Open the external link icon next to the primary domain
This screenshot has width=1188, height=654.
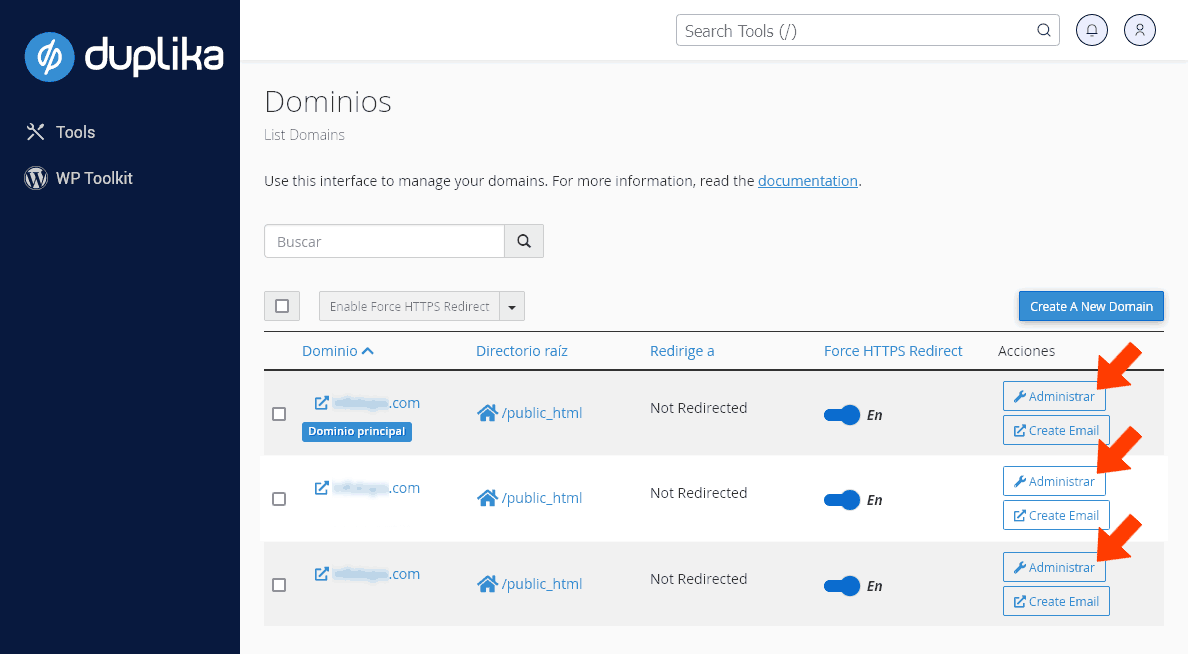click(321, 402)
